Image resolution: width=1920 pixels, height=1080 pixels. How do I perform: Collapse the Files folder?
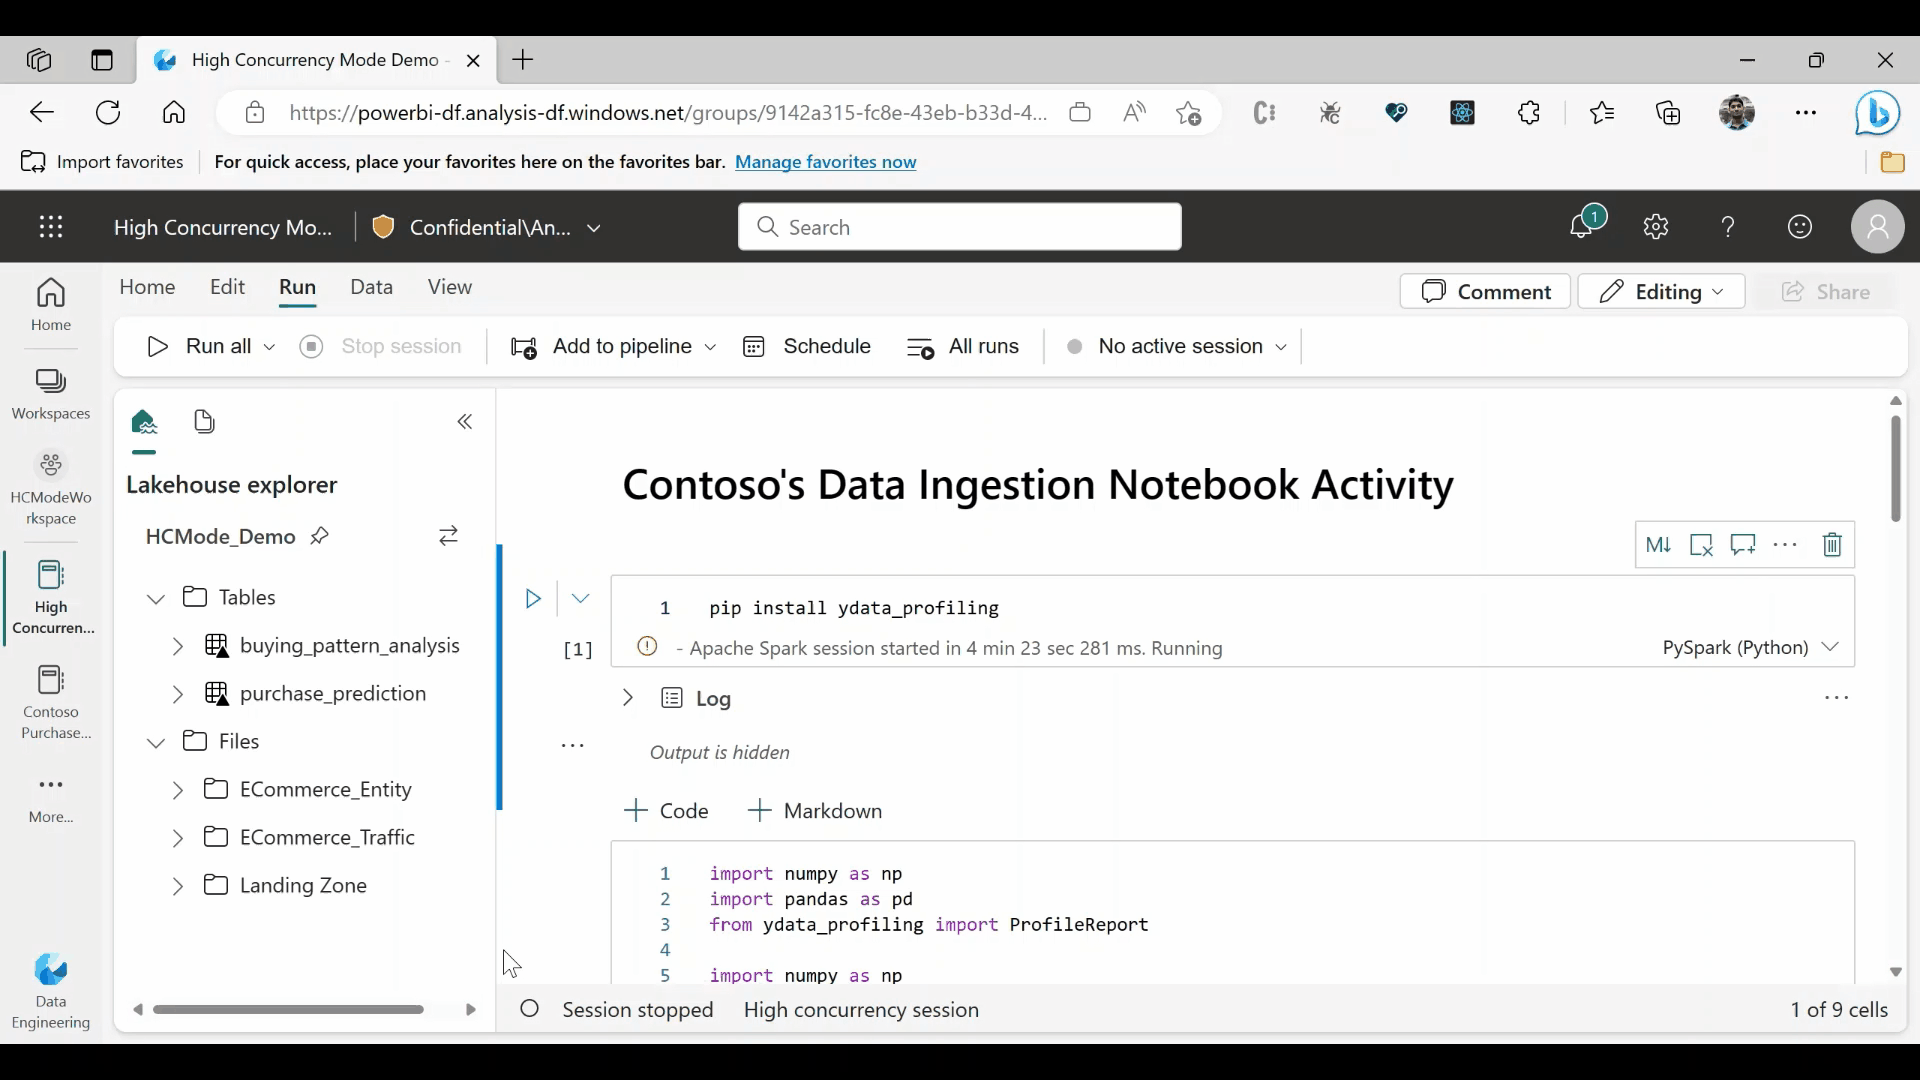(156, 742)
